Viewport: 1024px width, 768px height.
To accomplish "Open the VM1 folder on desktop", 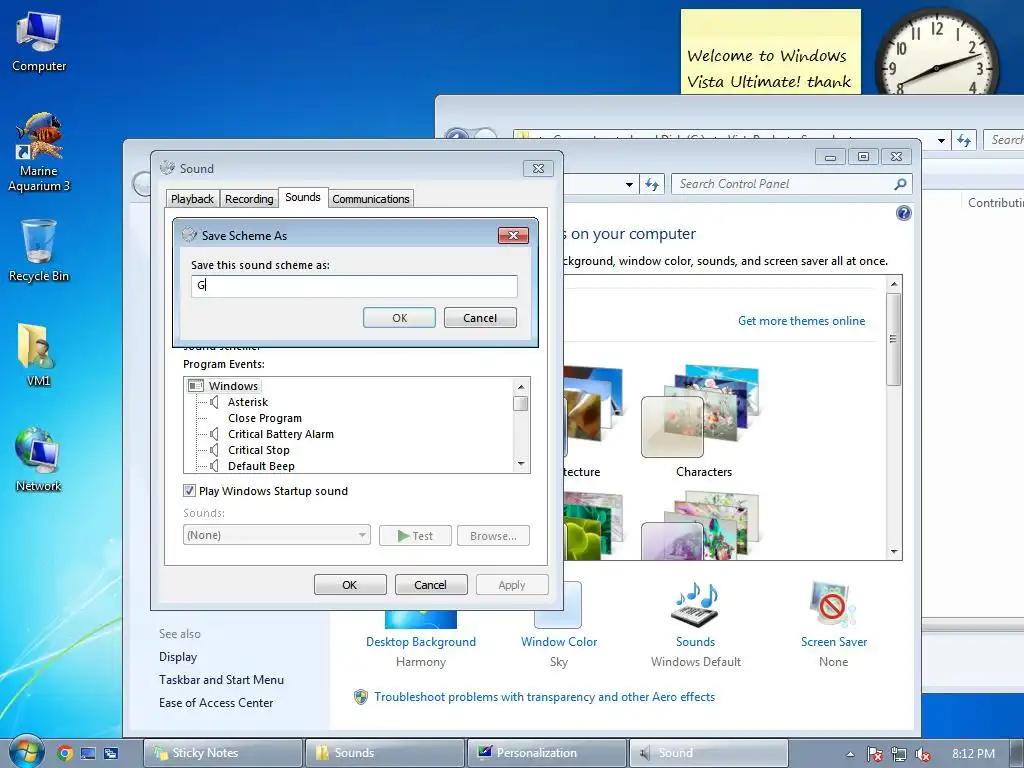I will (39, 355).
